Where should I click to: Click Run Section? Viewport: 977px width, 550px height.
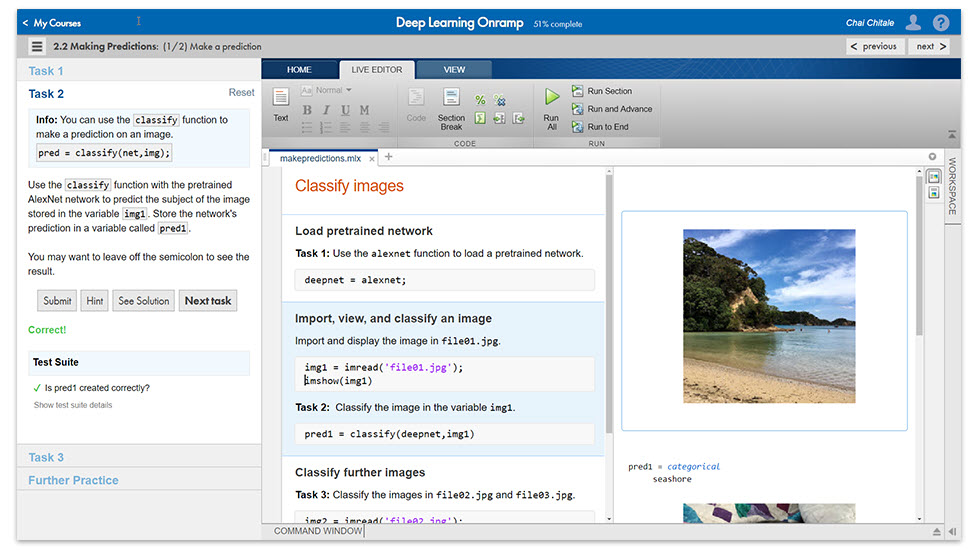click(602, 91)
